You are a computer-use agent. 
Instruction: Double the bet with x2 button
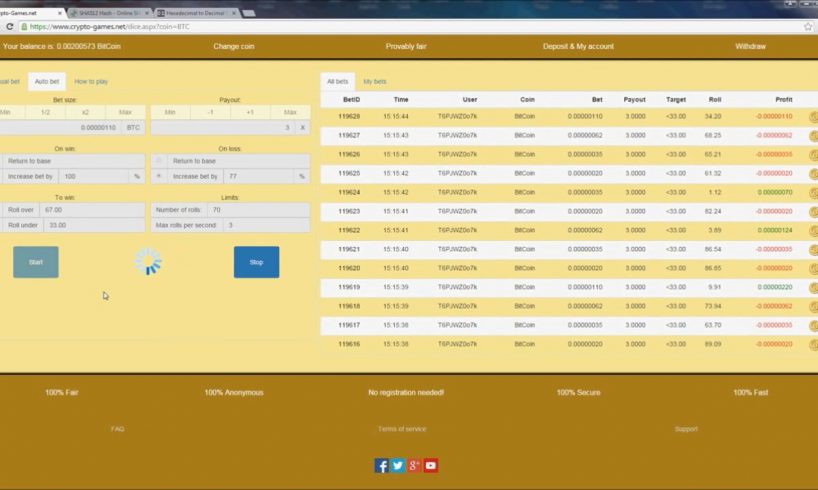click(85, 112)
